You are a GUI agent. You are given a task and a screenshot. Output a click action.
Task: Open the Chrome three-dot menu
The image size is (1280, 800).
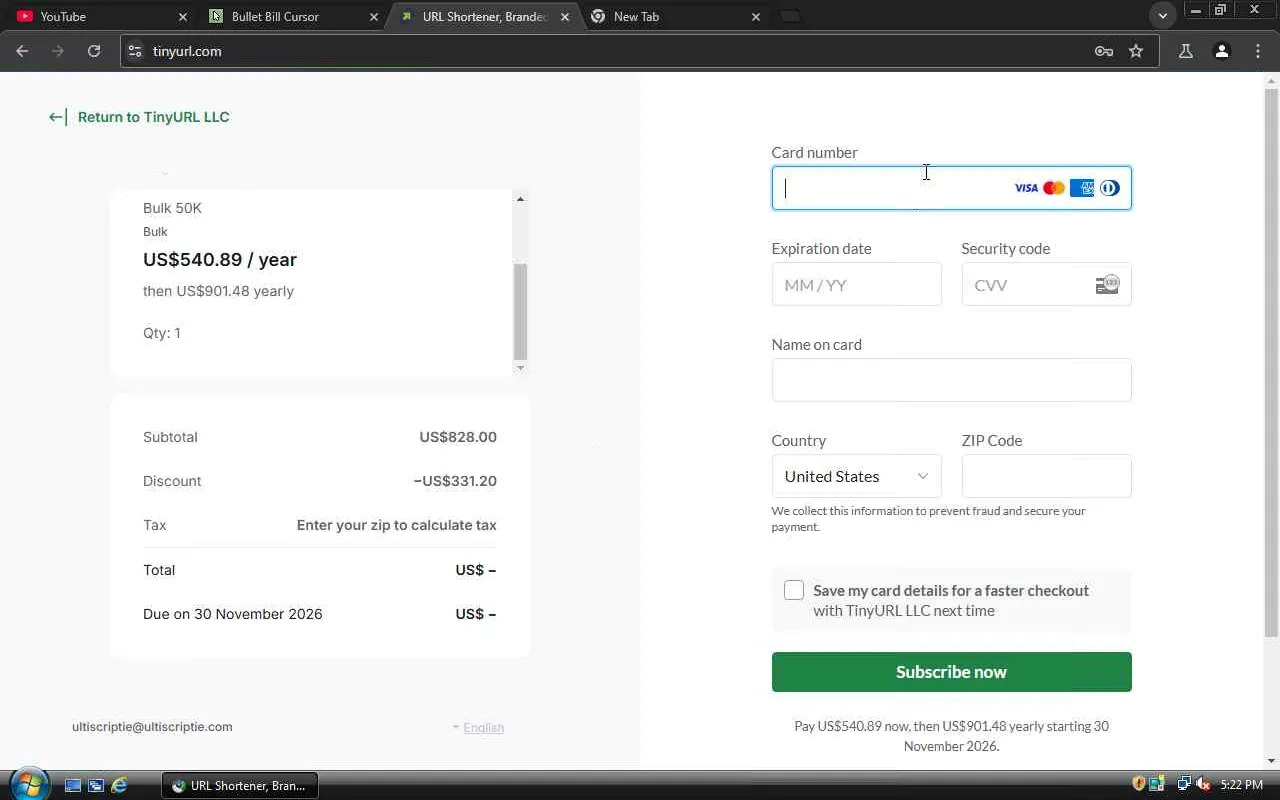coord(1258,51)
